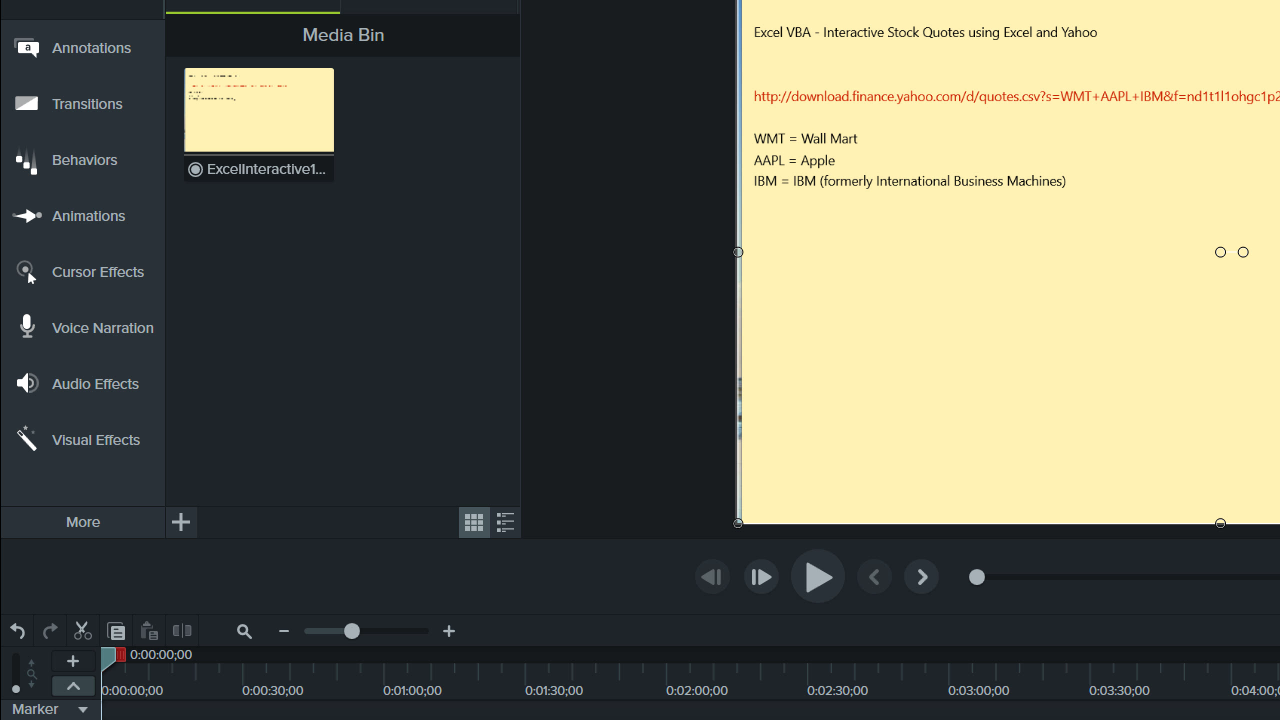Click the split clip icon
The image size is (1280, 720).
(182, 631)
